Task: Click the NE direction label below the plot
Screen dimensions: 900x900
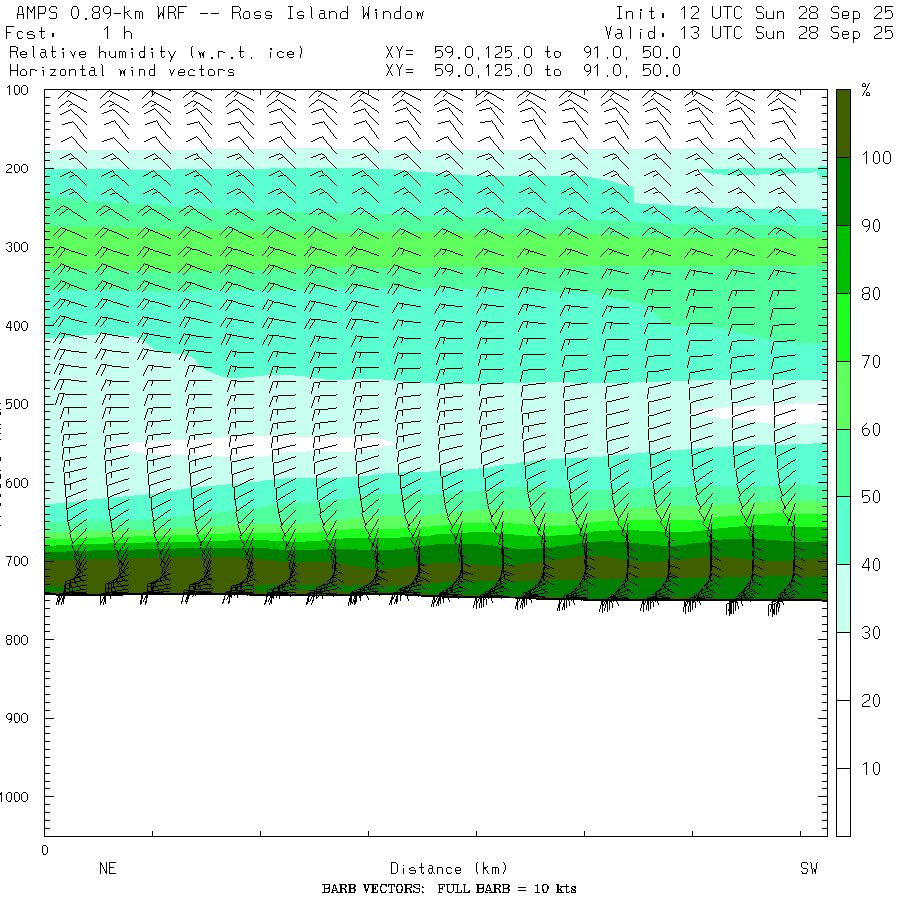Action: click(x=107, y=868)
